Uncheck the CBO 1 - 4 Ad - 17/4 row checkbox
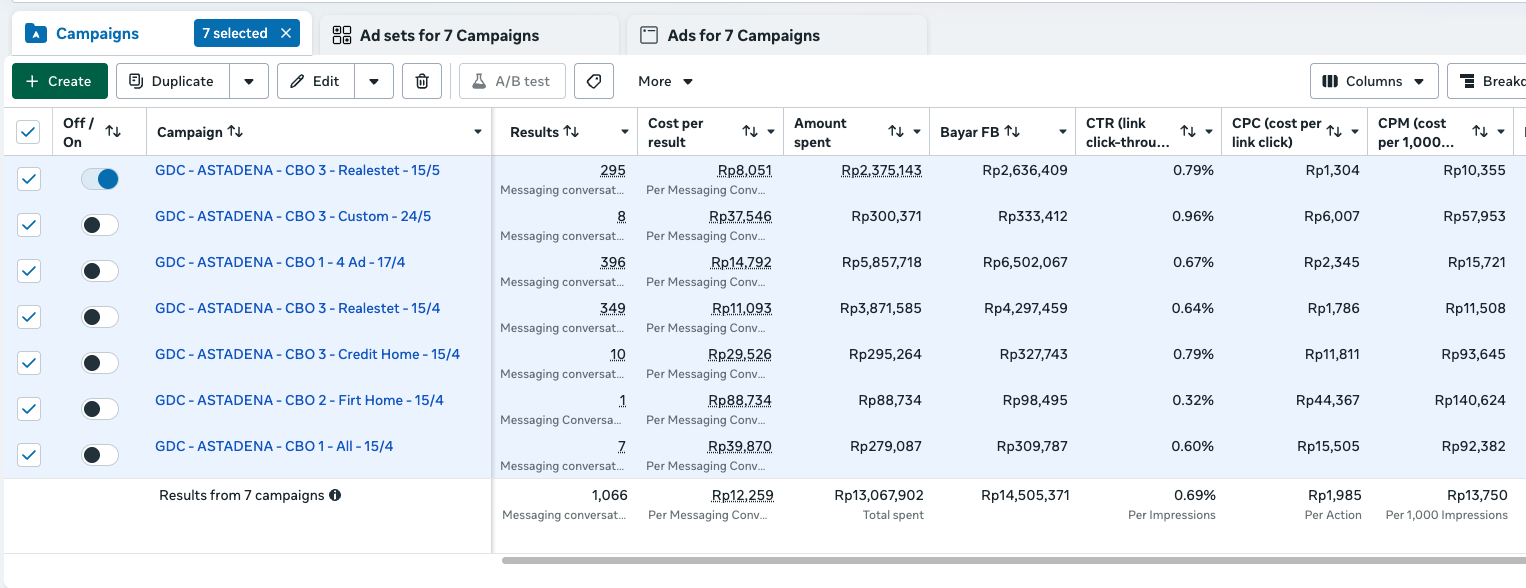Image resolution: width=1526 pixels, height=588 pixels. [29, 271]
